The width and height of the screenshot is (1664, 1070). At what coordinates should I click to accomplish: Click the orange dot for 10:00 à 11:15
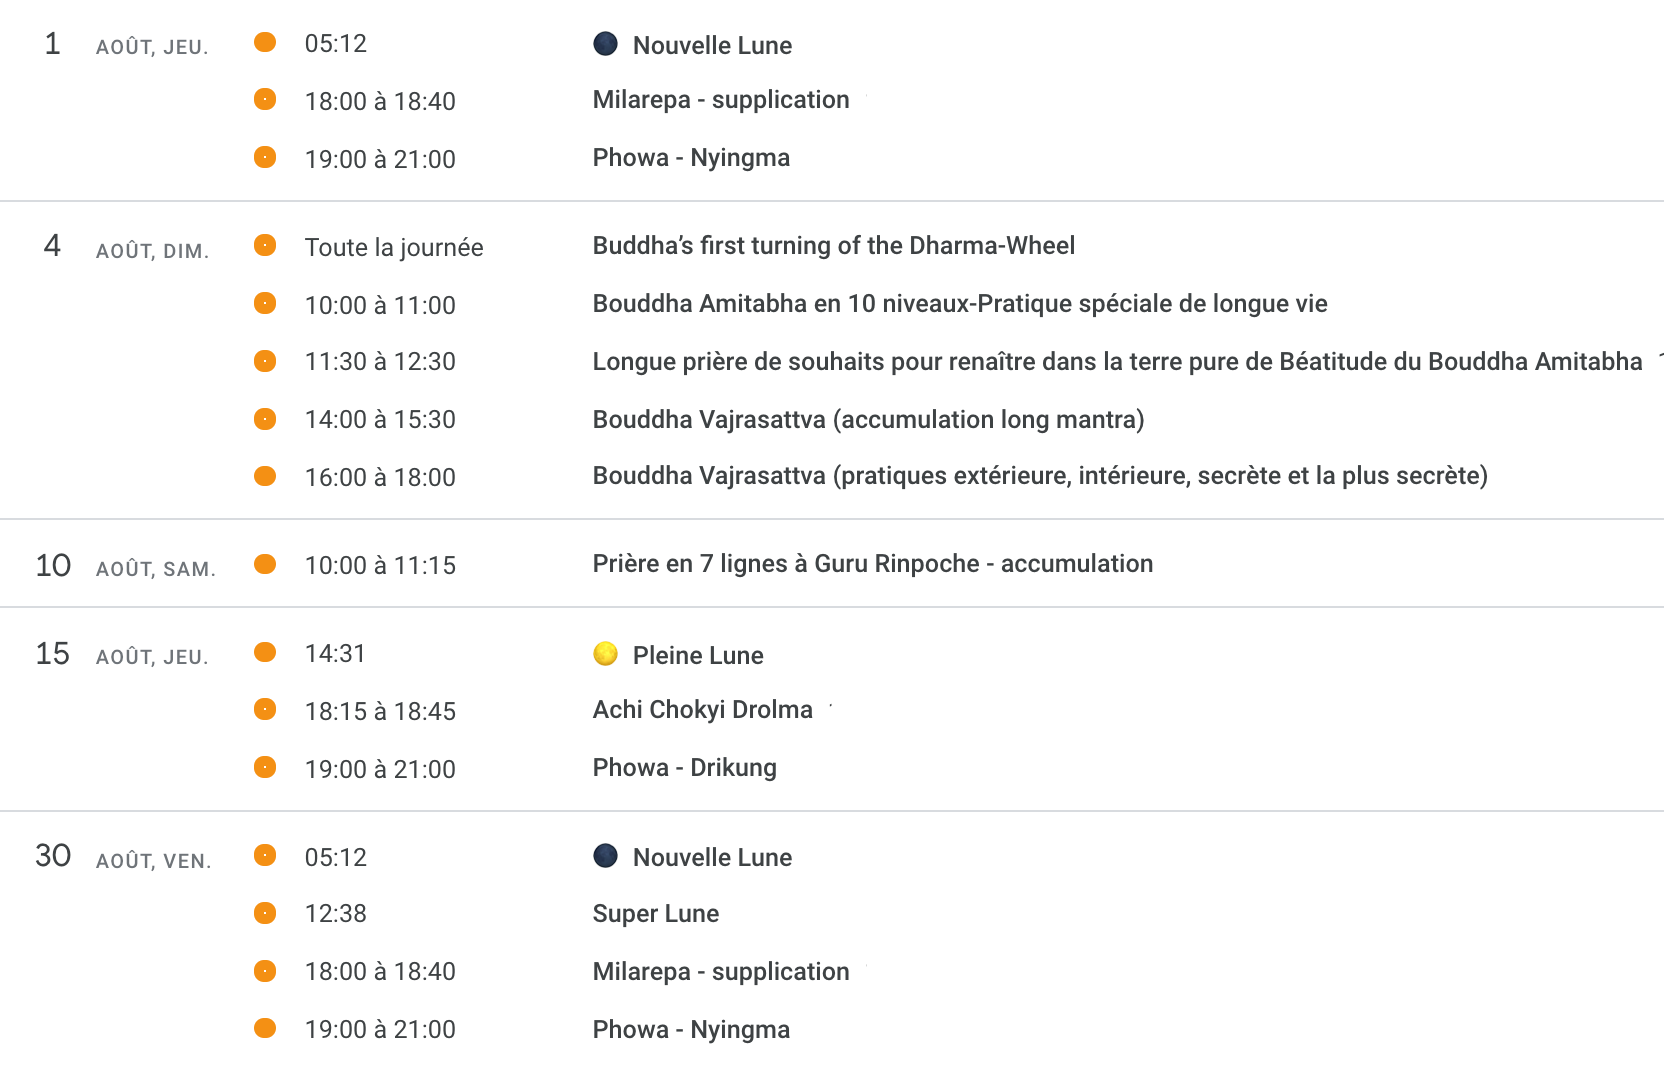pyautogui.click(x=265, y=564)
